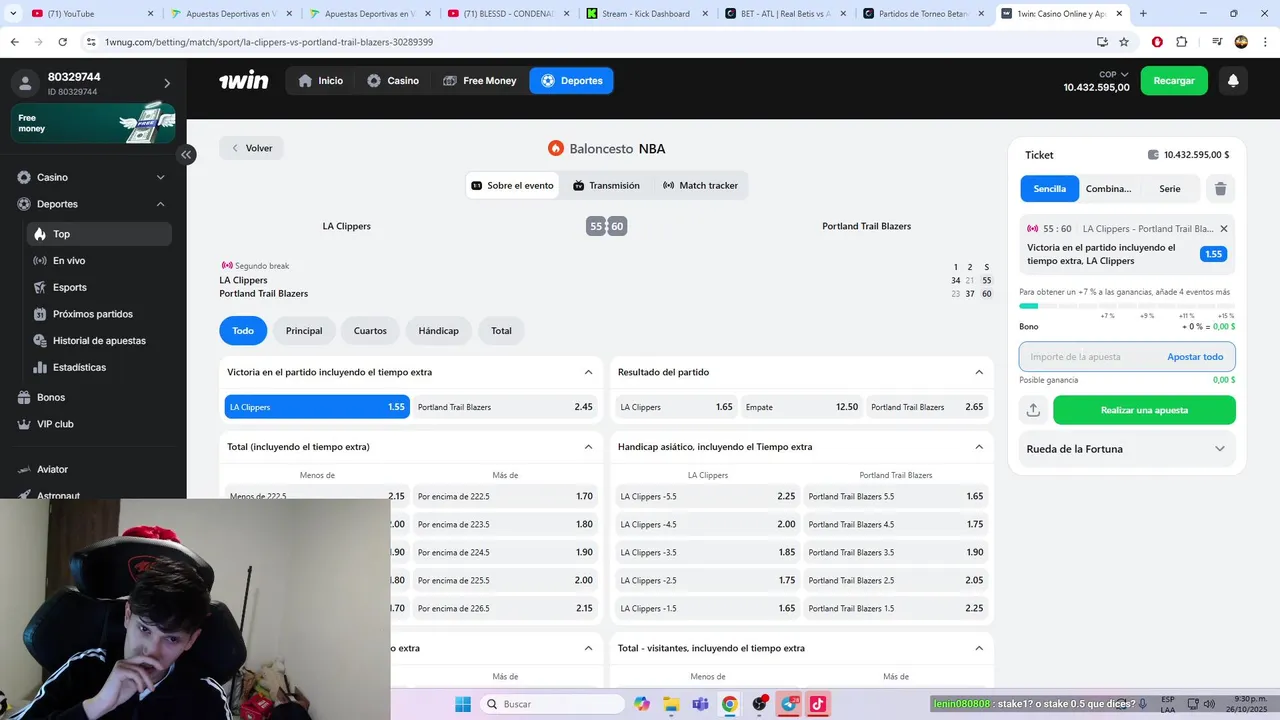Image resolution: width=1280 pixels, height=720 pixels.
Task: Select the Principal market filter
Action: (x=304, y=331)
